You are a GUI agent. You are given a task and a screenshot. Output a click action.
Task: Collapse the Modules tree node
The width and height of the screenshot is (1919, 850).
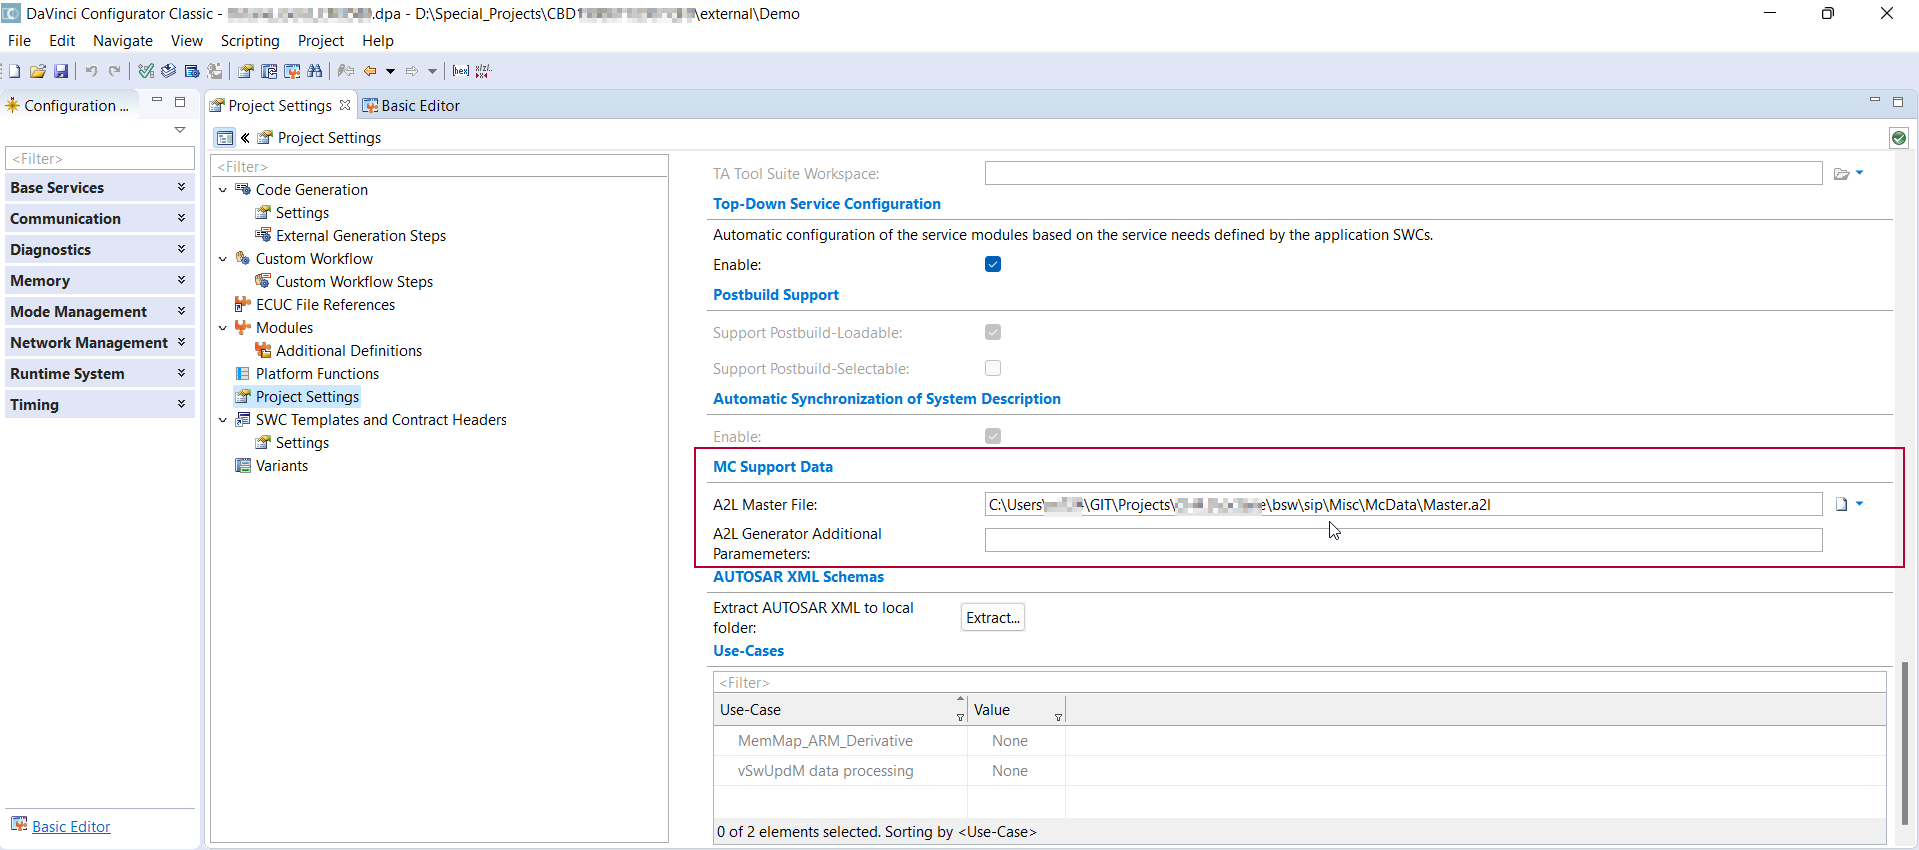tap(223, 328)
